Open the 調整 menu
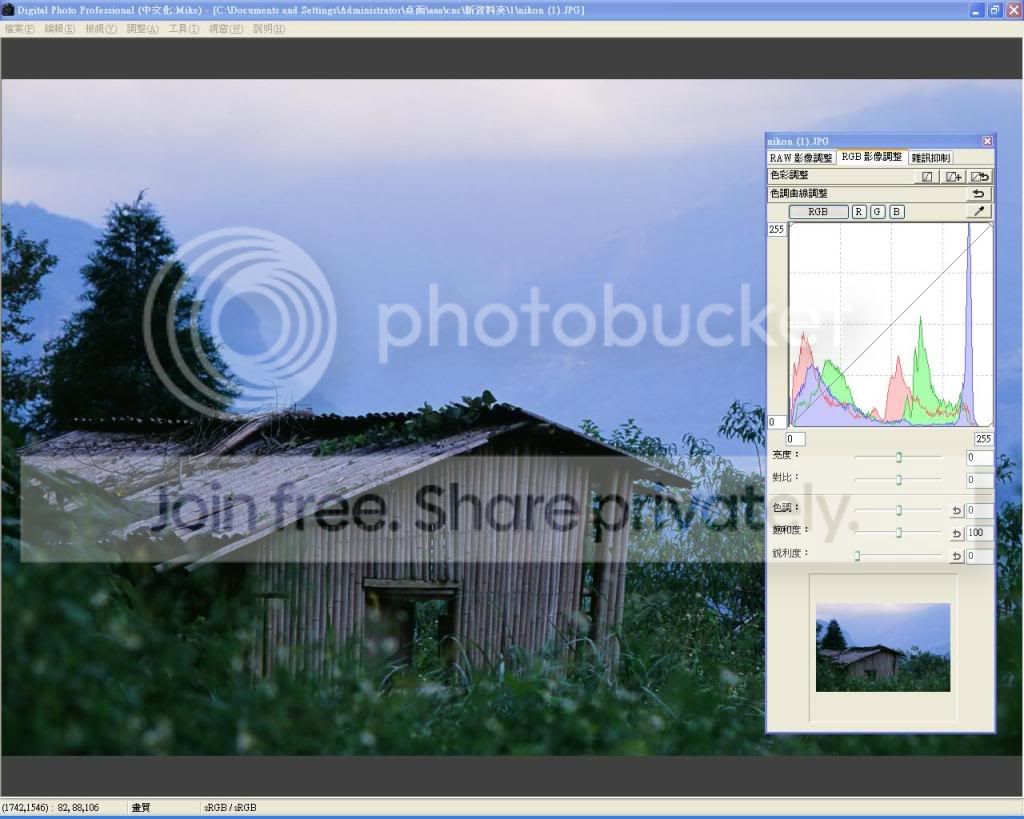The height and width of the screenshot is (819, 1024). pos(142,29)
